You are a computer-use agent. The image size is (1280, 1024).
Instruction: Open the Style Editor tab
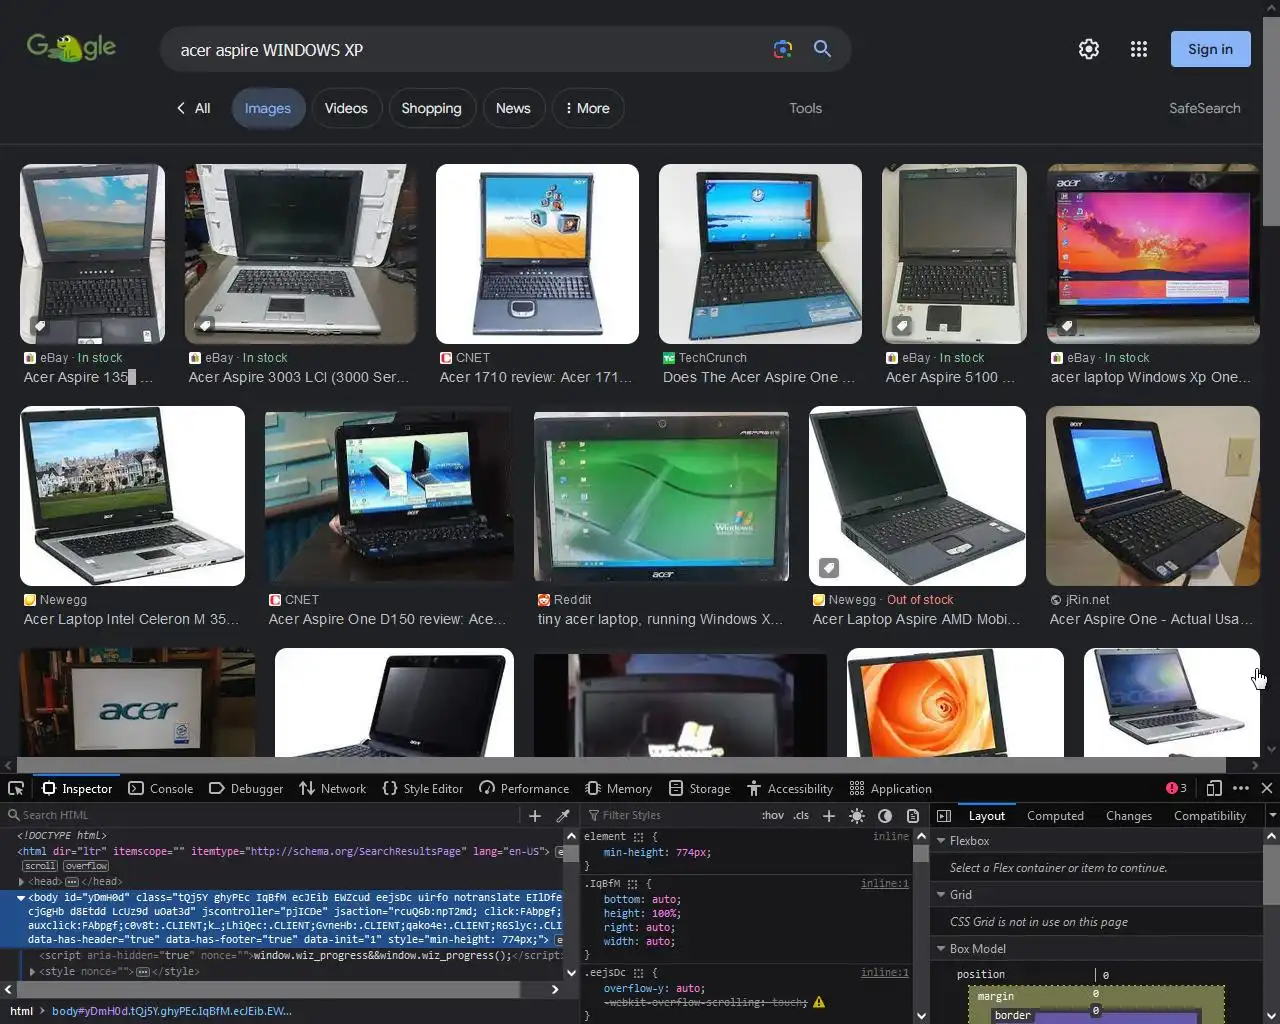click(x=423, y=788)
